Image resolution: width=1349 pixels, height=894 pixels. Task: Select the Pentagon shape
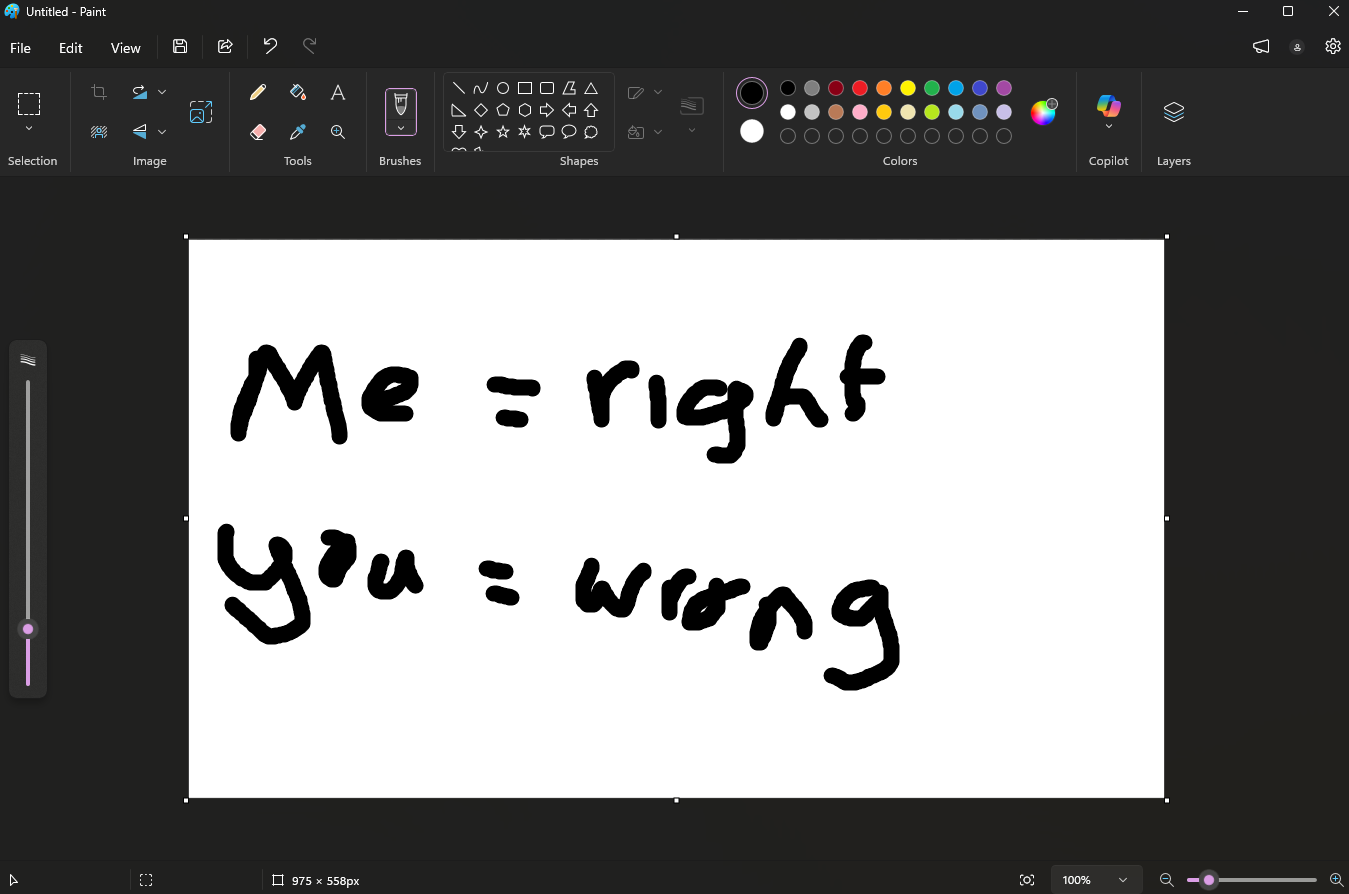click(503, 110)
